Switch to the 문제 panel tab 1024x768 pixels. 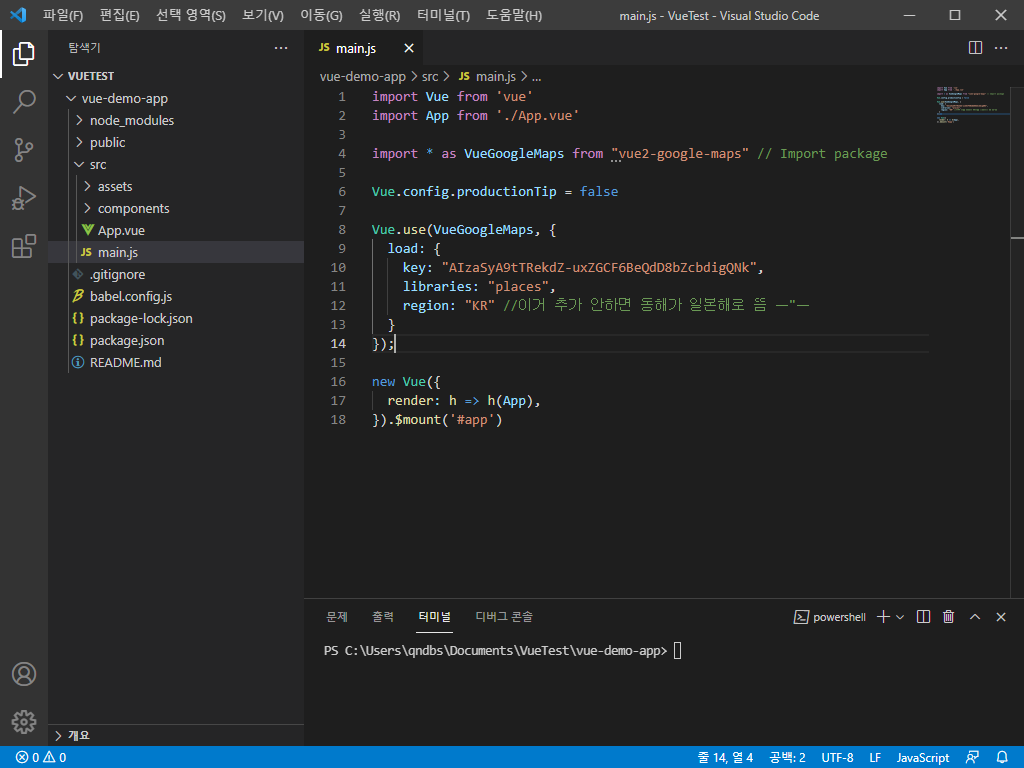coord(337,617)
